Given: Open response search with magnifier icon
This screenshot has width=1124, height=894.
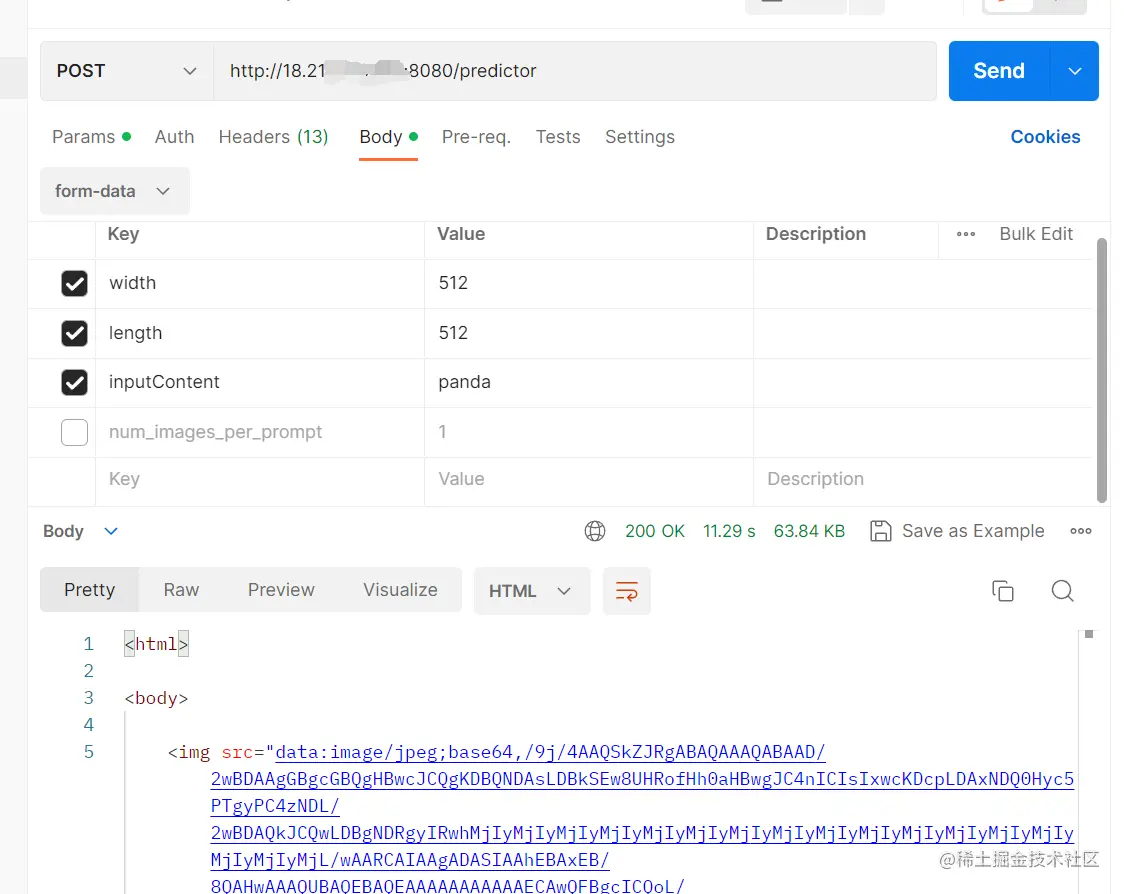Looking at the screenshot, I should [1062, 591].
